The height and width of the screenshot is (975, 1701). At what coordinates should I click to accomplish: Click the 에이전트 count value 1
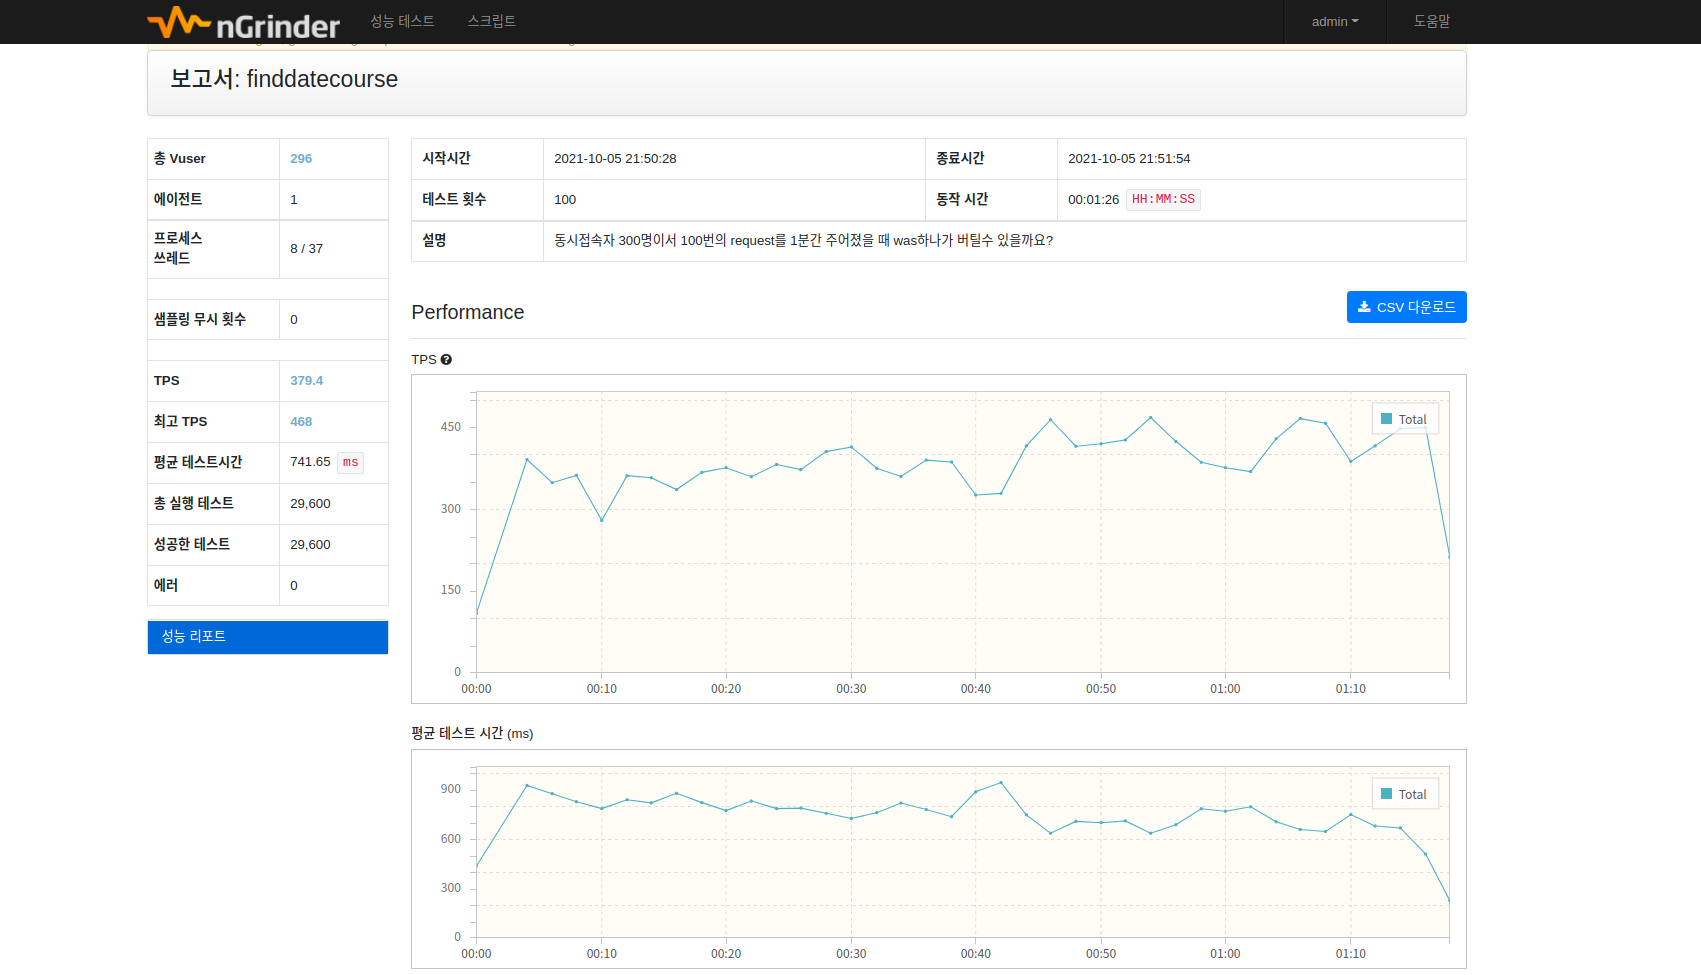(x=294, y=200)
